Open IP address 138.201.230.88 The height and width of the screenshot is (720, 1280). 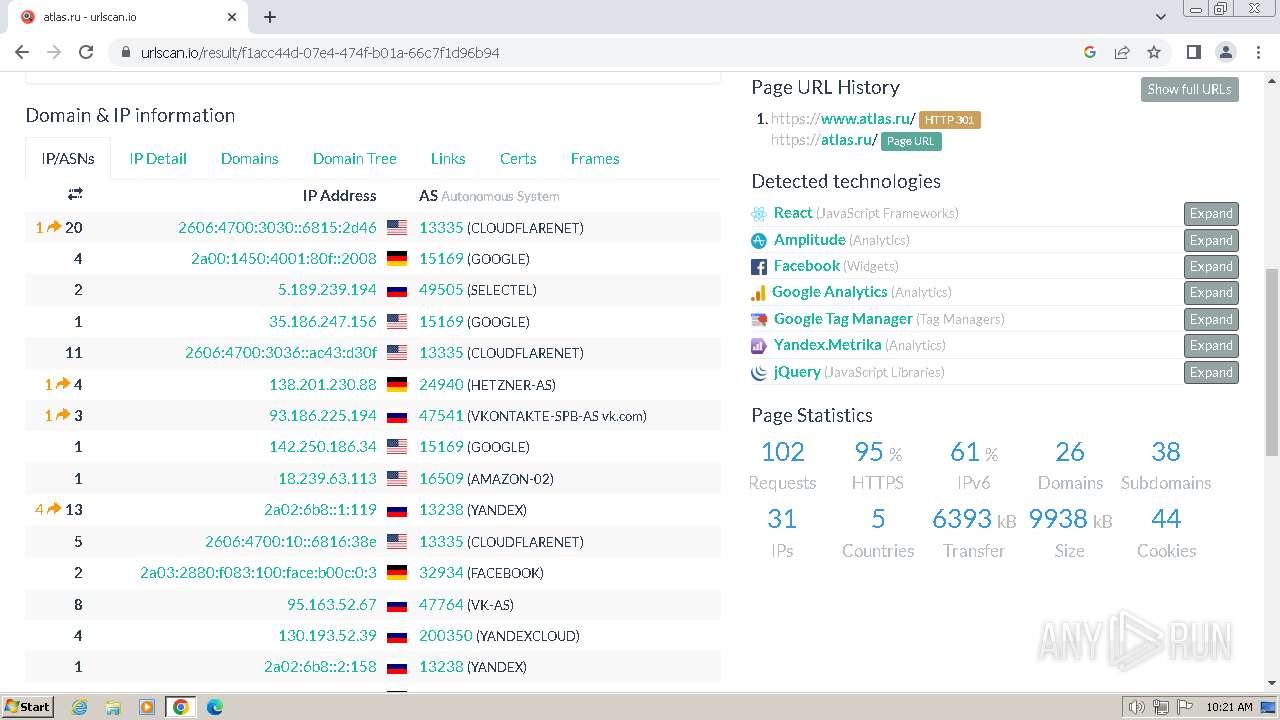coord(323,384)
